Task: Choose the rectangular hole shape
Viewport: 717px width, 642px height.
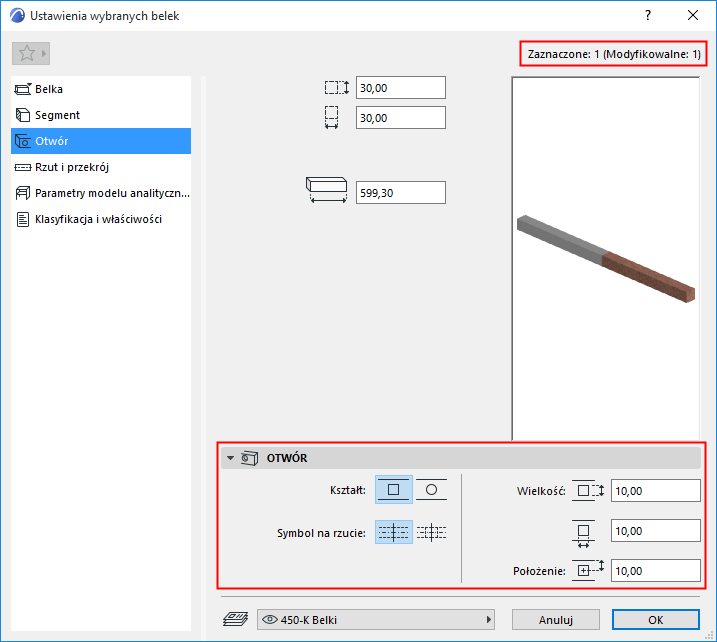Action: 394,490
